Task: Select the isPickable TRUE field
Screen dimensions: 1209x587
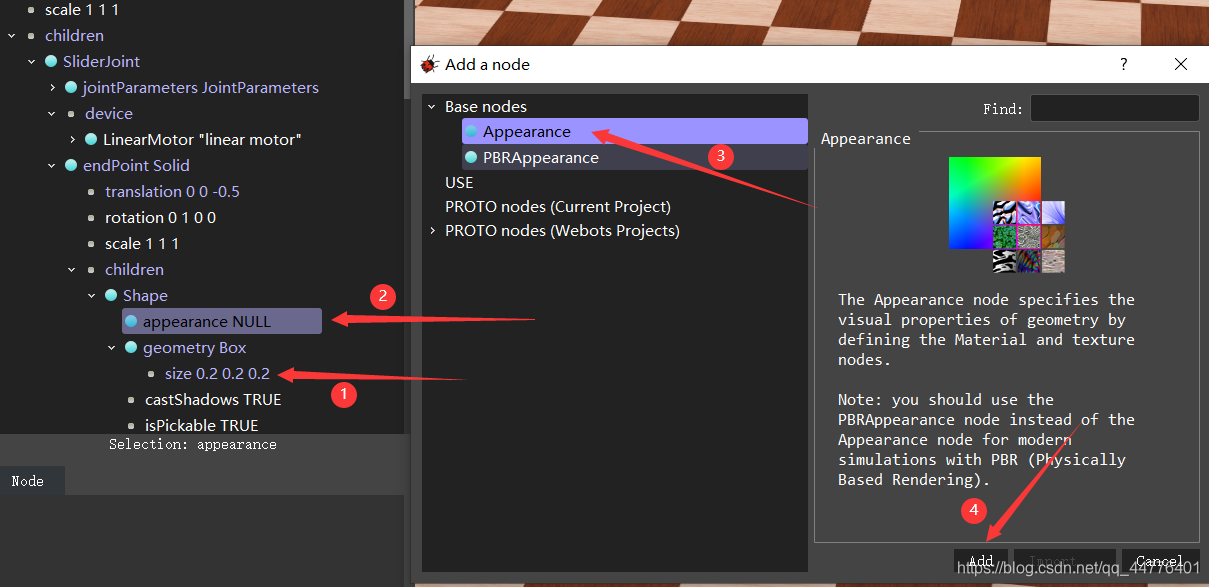Action: (201, 426)
